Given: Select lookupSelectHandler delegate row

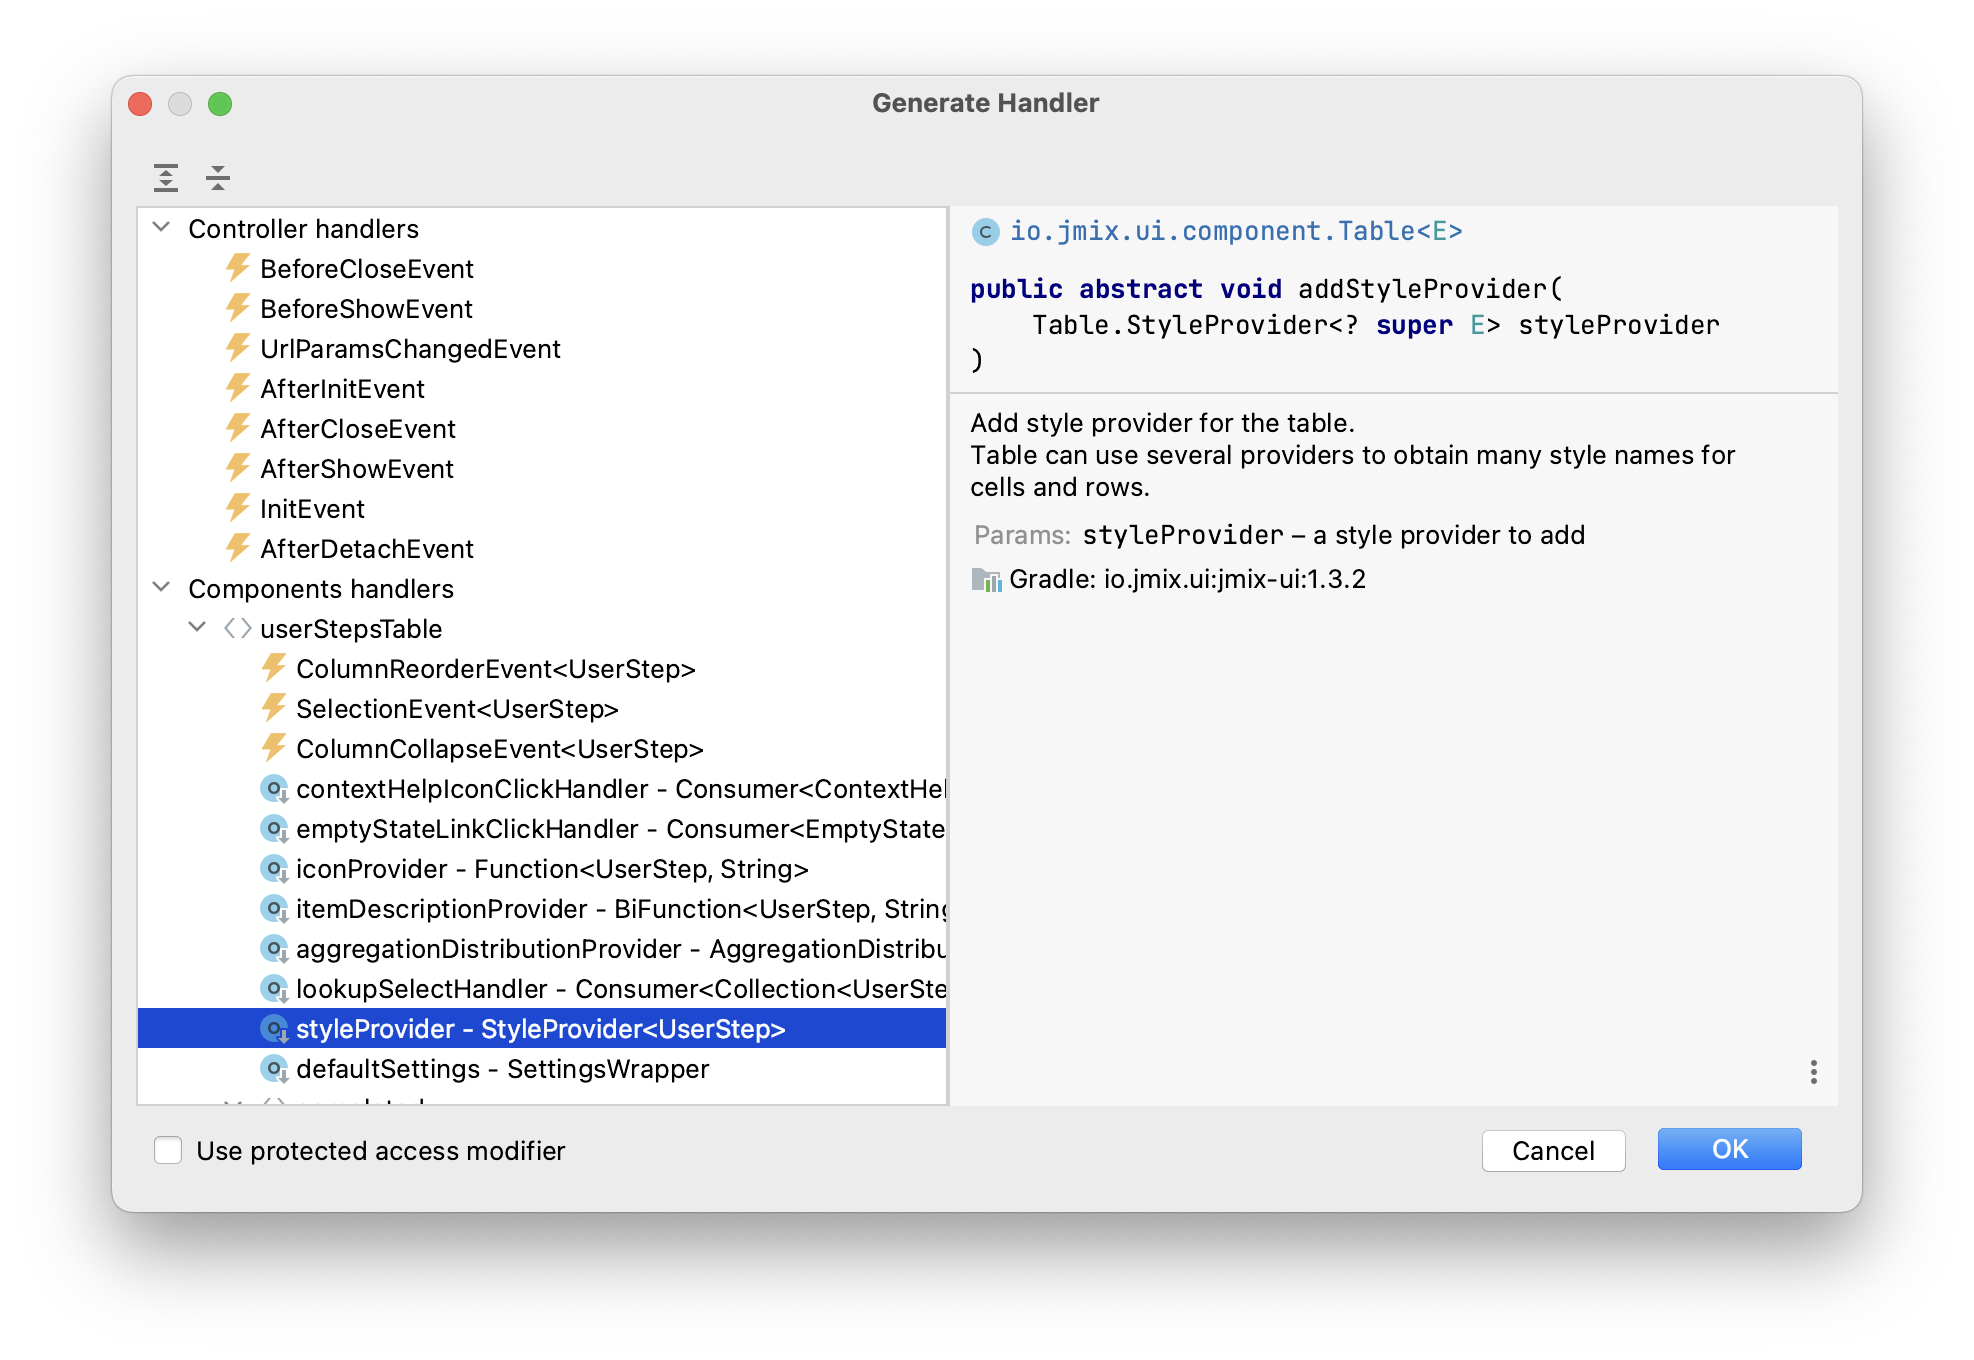Looking at the screenshot, I should (x=542, y=989).
